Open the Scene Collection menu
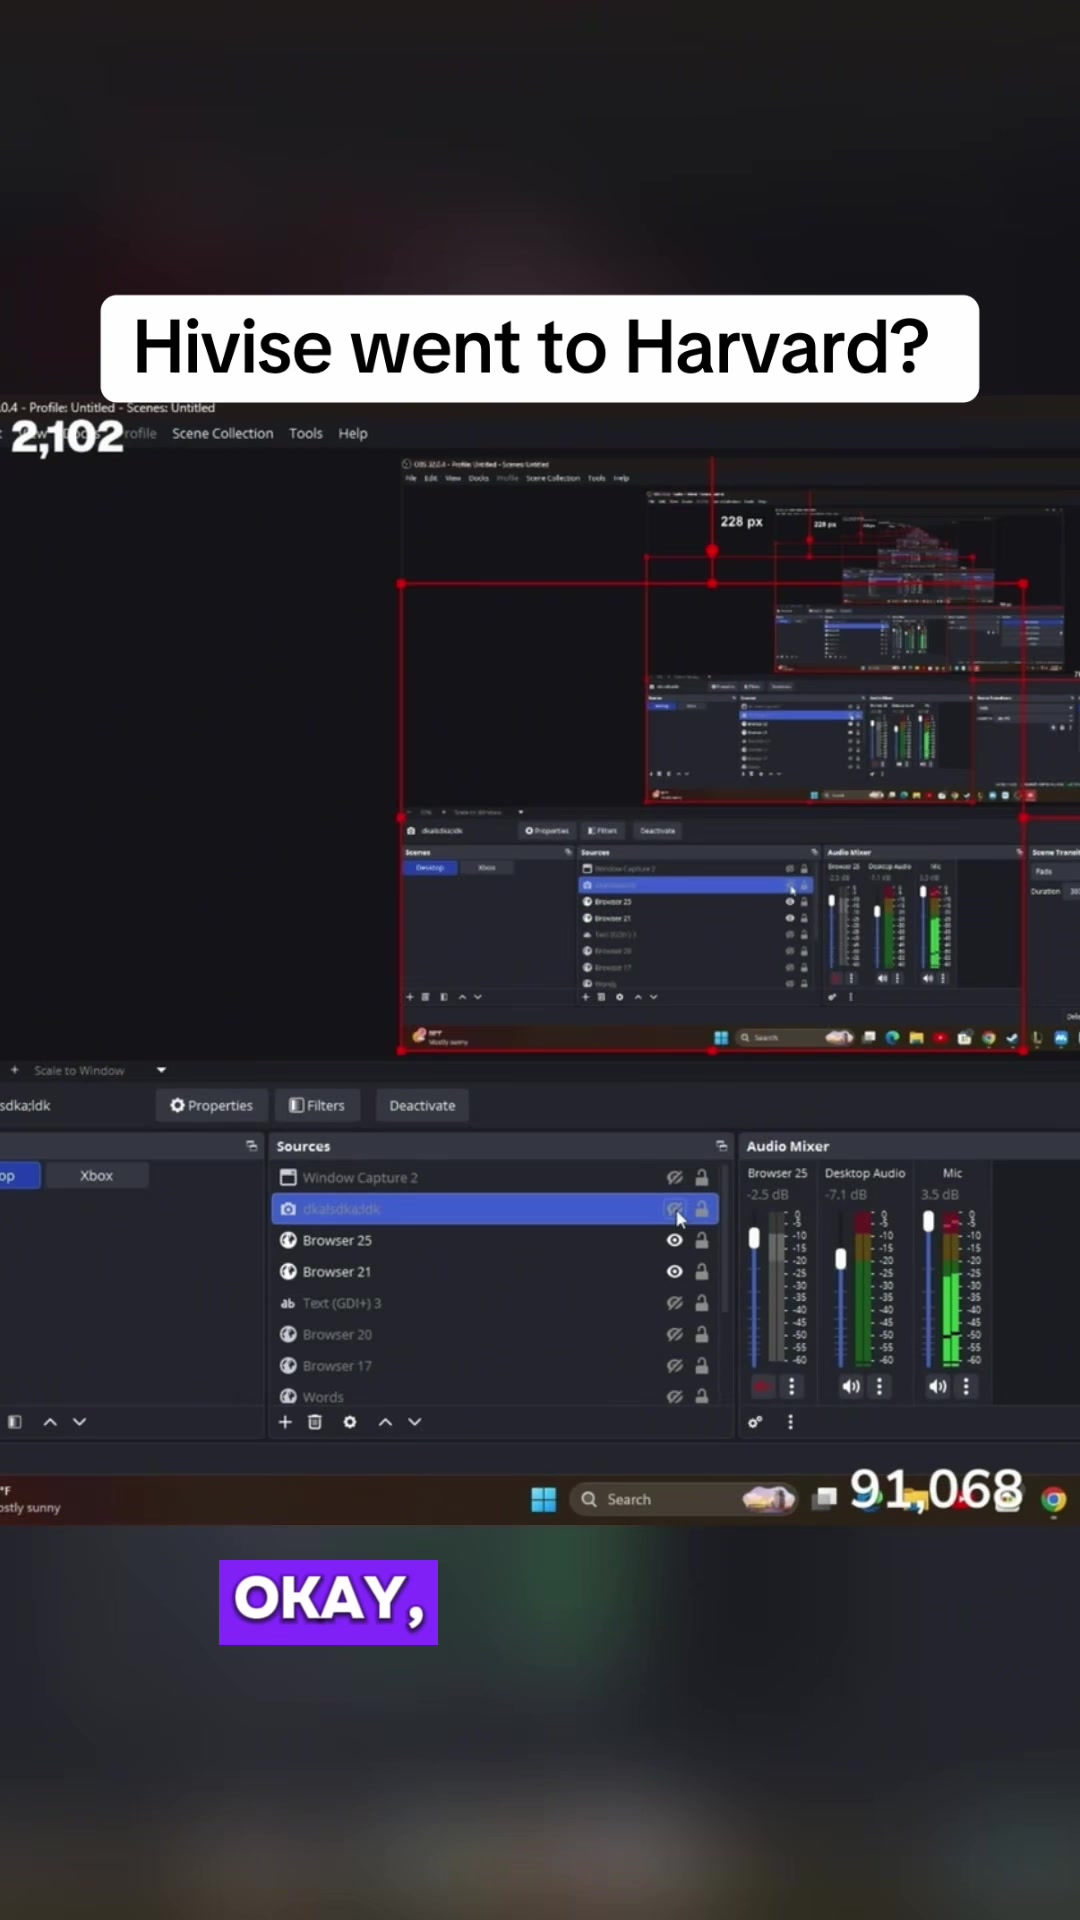Viewport: 1080px width, 1920px height. (x=222, y=433)
